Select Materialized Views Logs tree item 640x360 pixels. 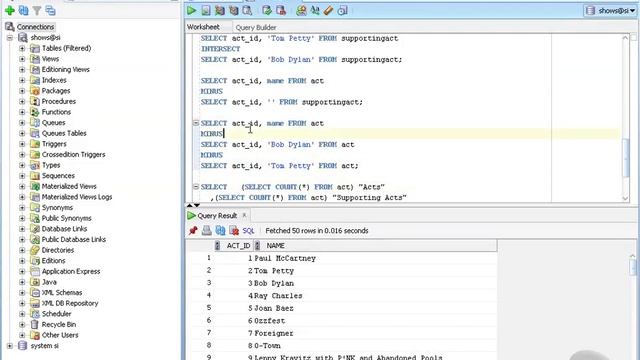[x=77, y=197]
